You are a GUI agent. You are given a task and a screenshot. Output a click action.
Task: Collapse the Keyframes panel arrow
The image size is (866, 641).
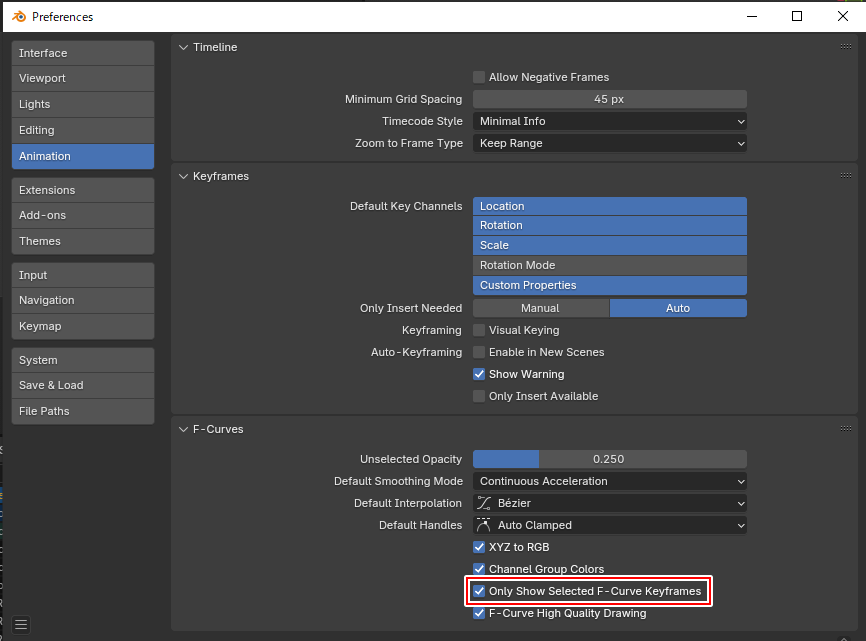(x=183, y=176)
